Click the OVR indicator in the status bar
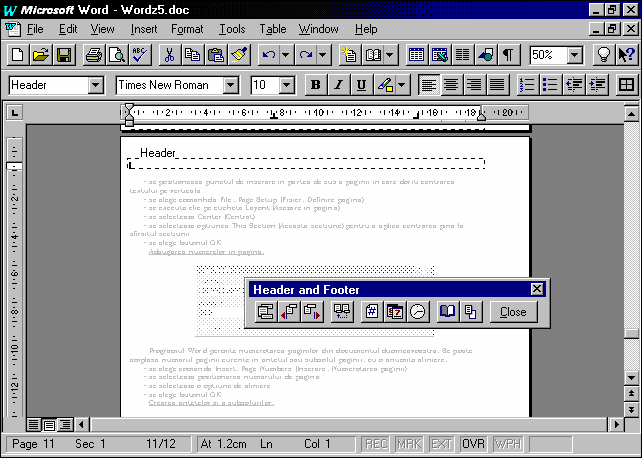The image size is (642, 458). pos(473,444)
